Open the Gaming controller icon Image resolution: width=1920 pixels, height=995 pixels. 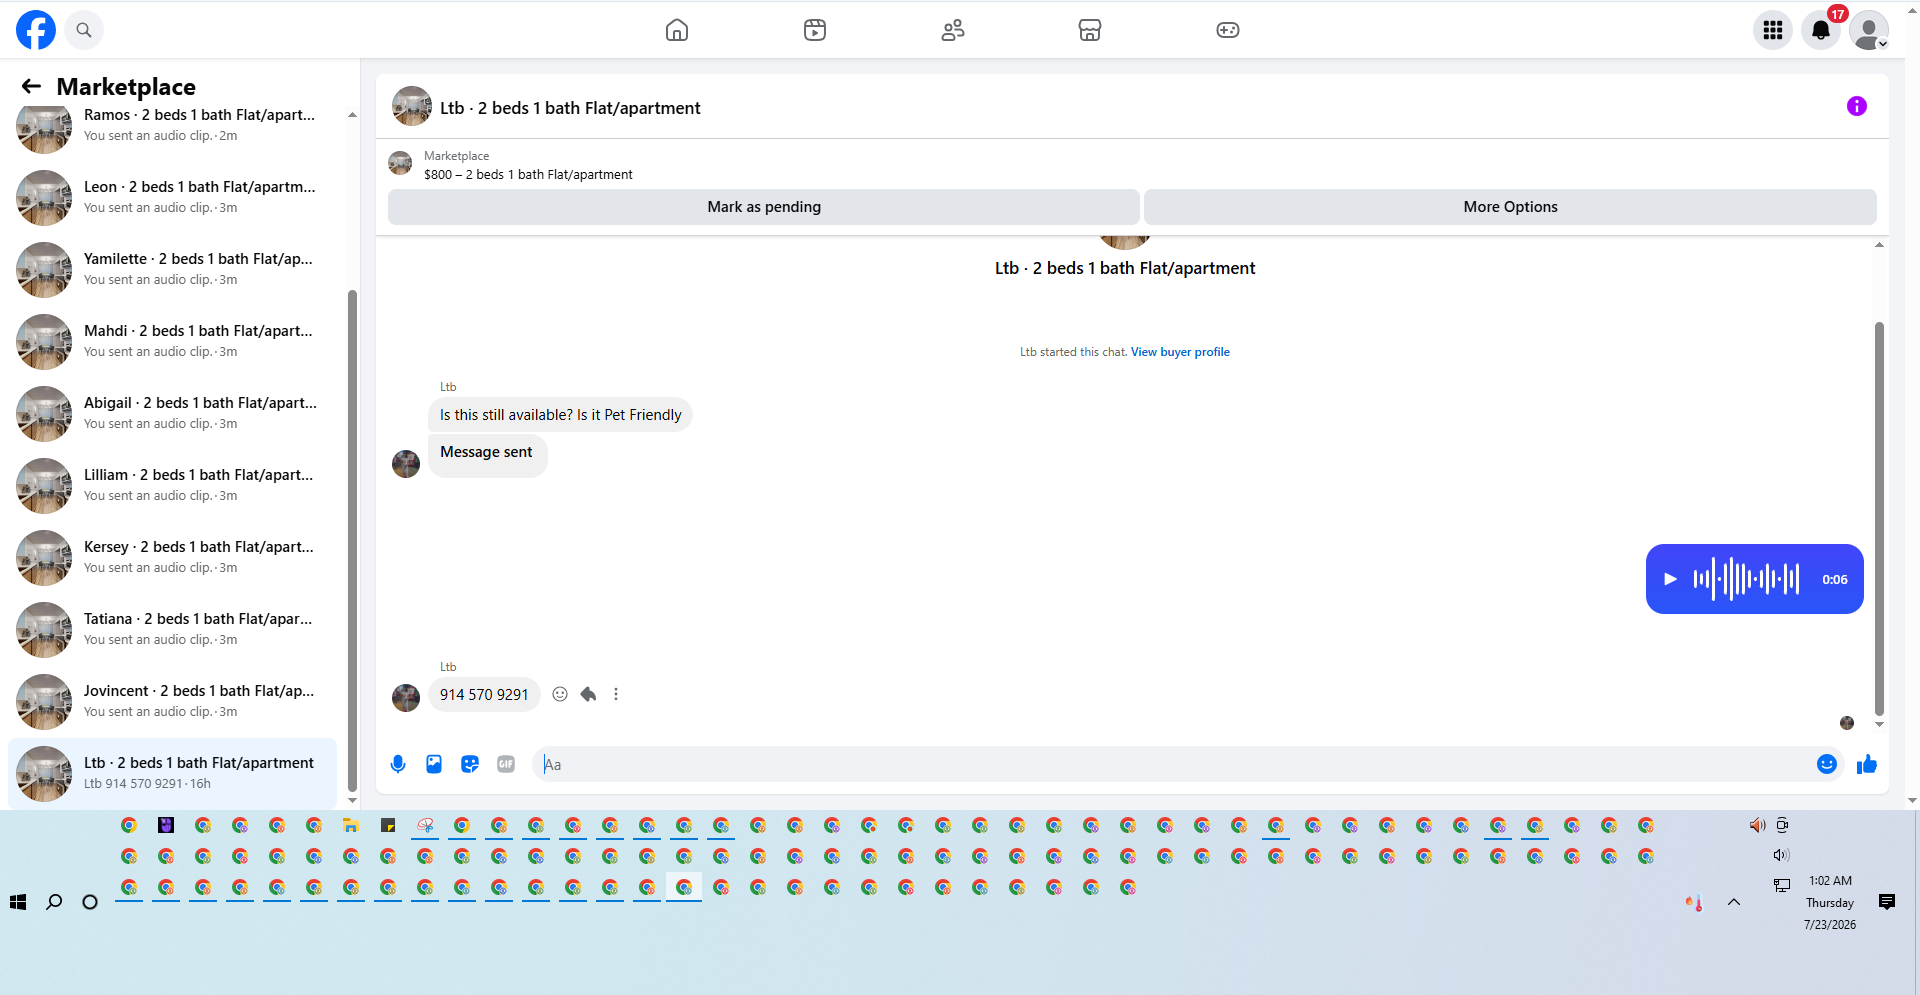(1228, 30)
